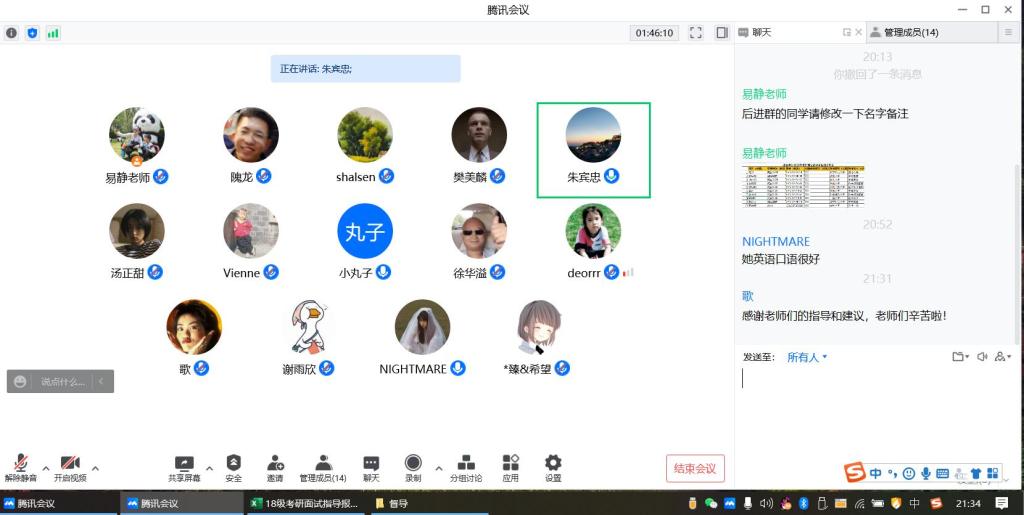Expand the arrow next to 共享屏幕
The width and height of the screenshot is (1024, 515).
209,468
